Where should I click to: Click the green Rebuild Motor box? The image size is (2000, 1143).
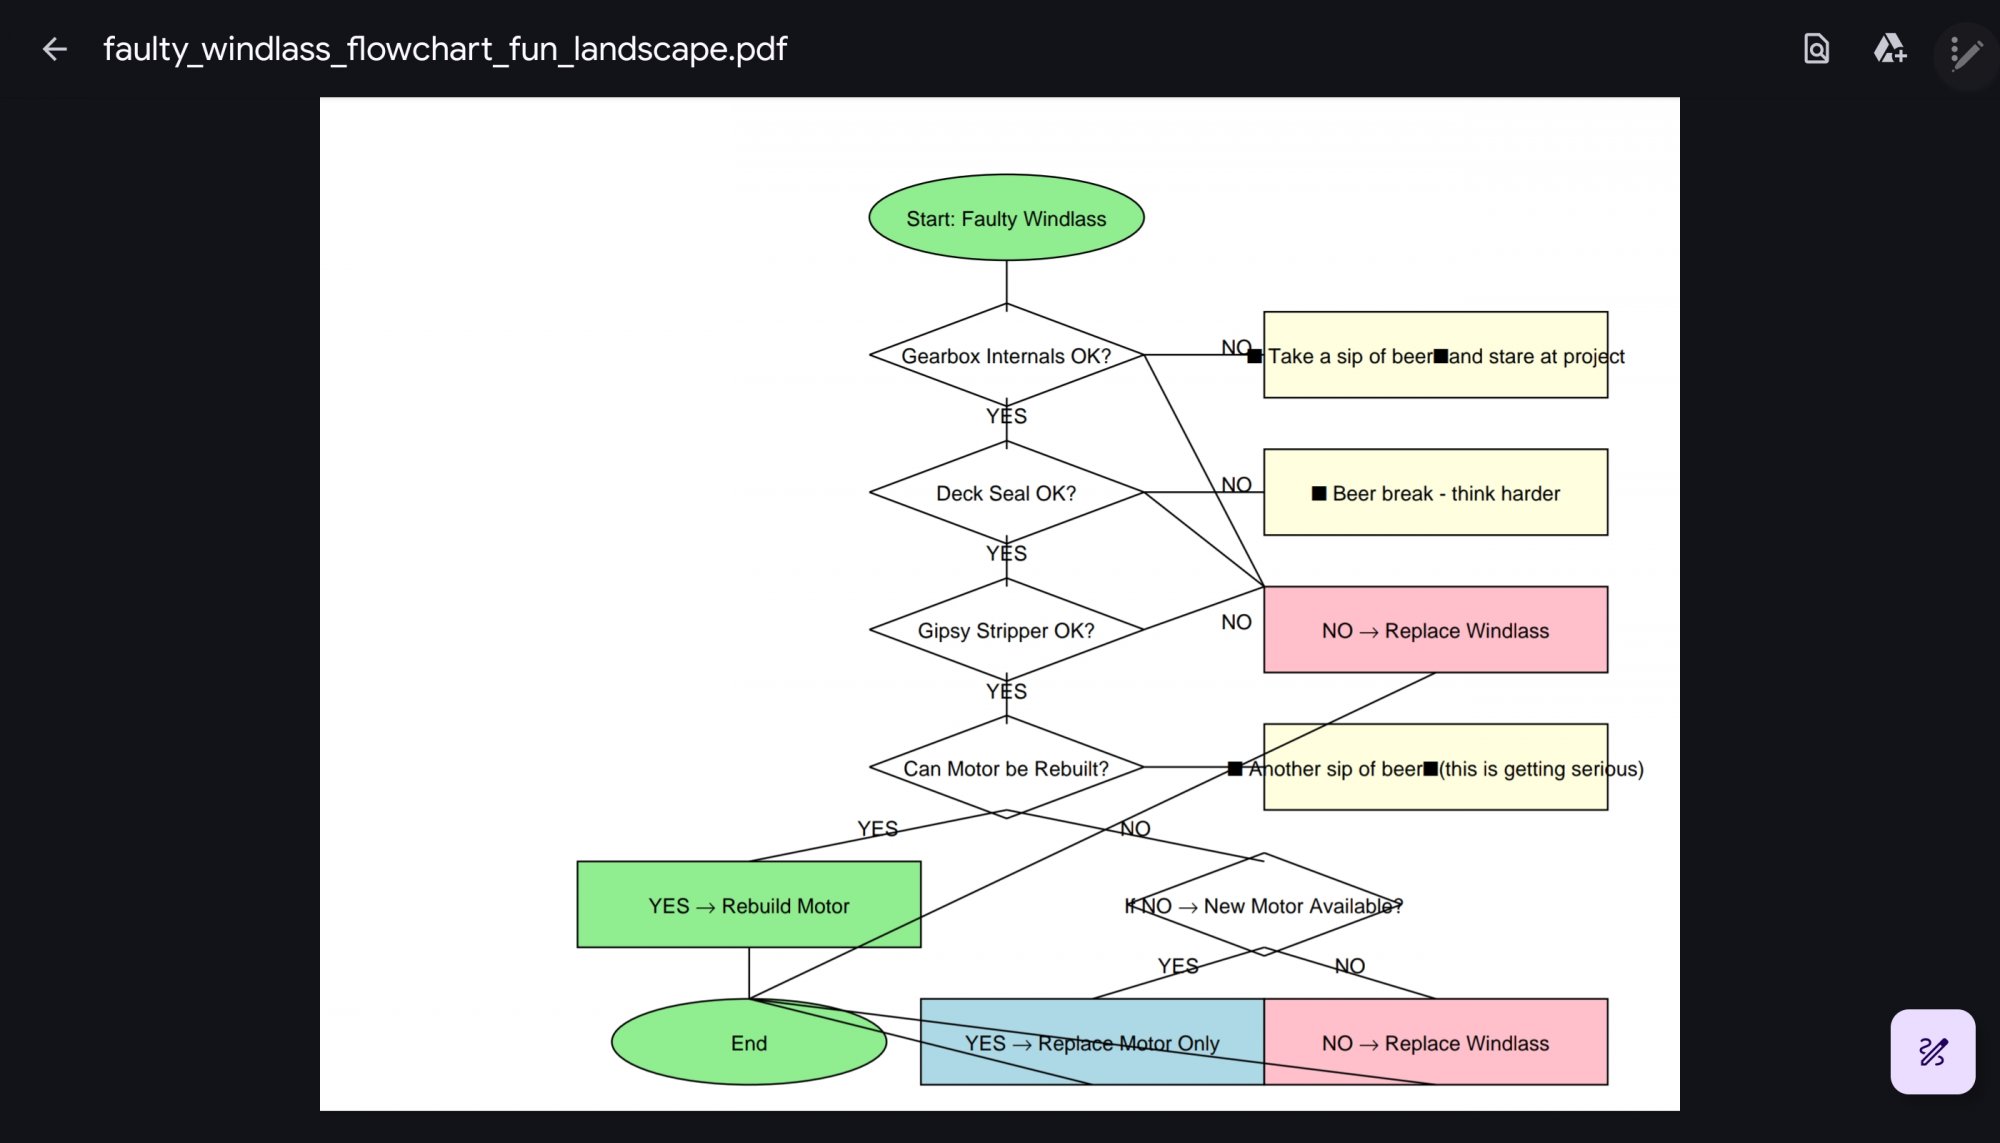click(748, 905)
